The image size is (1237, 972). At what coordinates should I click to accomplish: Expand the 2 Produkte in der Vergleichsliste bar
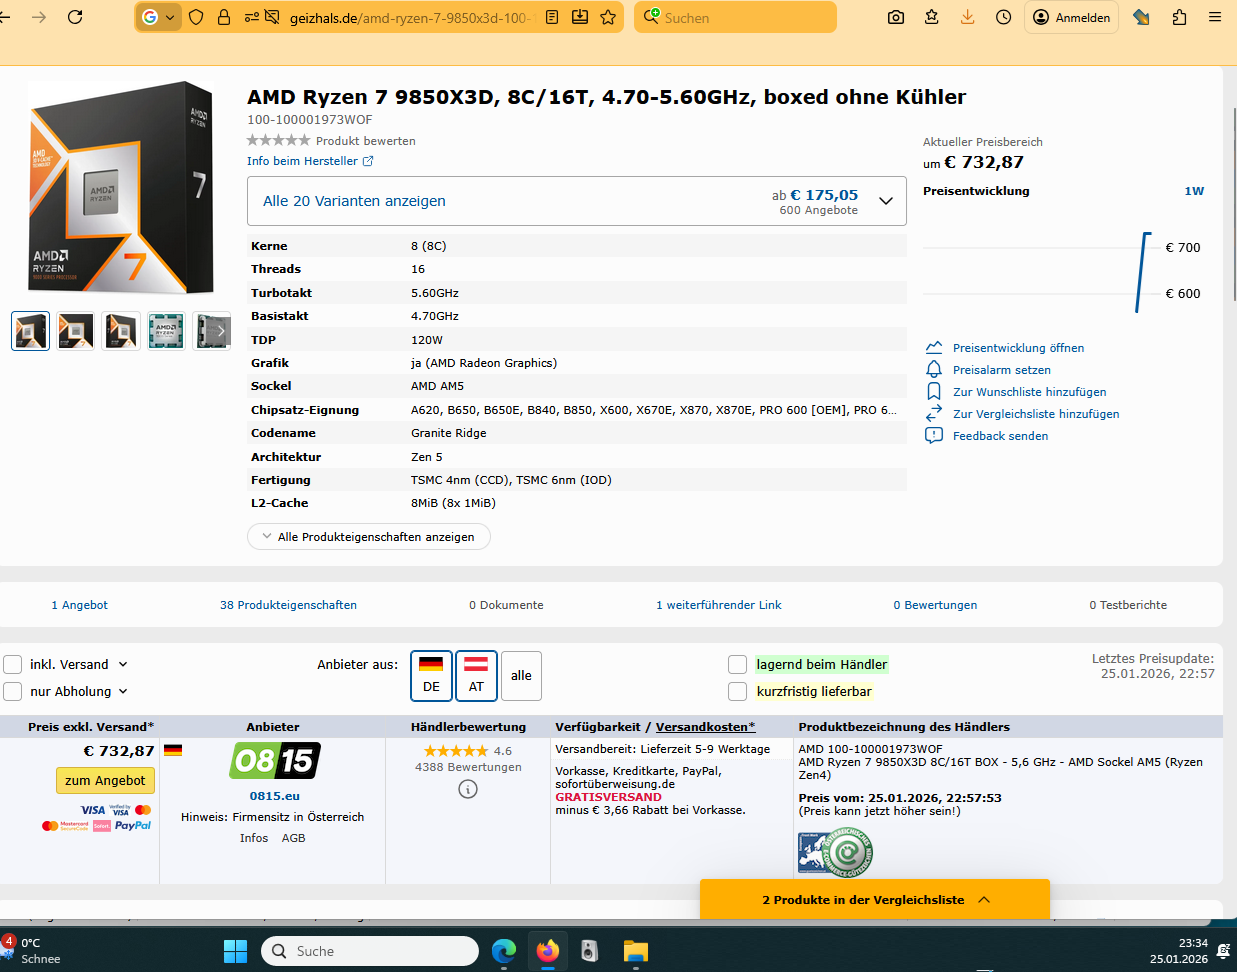coord(875,899)
